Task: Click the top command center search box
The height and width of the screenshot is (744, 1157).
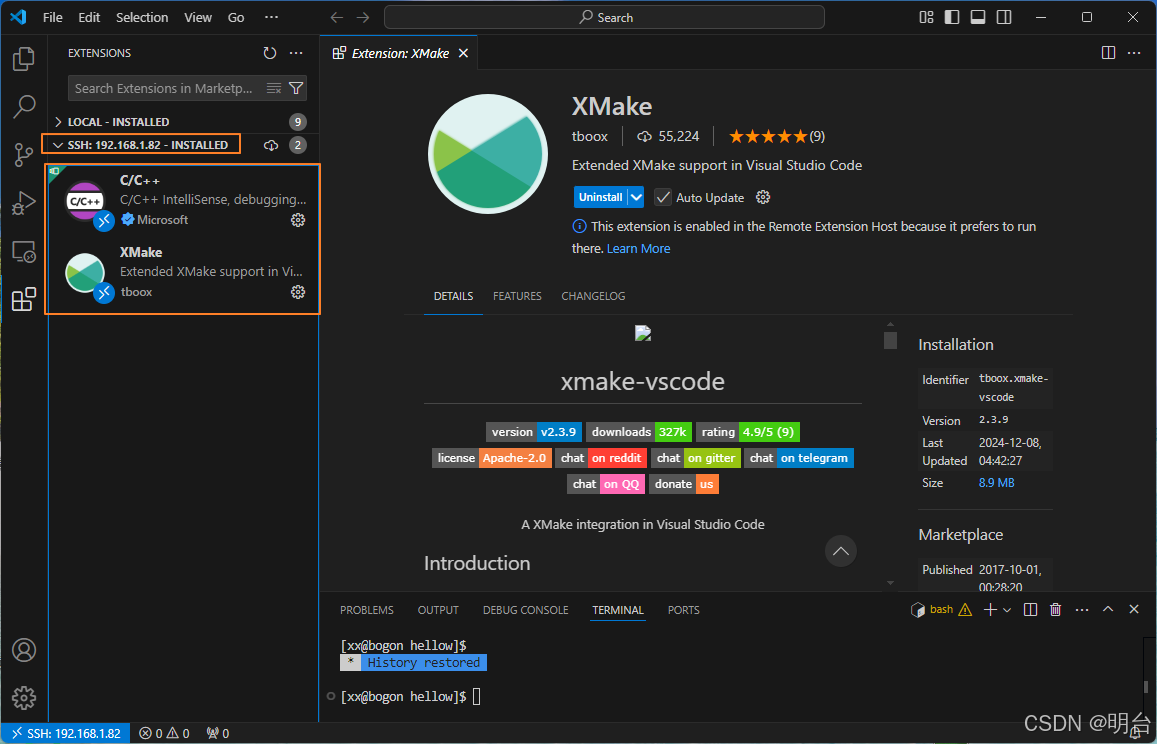Action: click(604, 18)
